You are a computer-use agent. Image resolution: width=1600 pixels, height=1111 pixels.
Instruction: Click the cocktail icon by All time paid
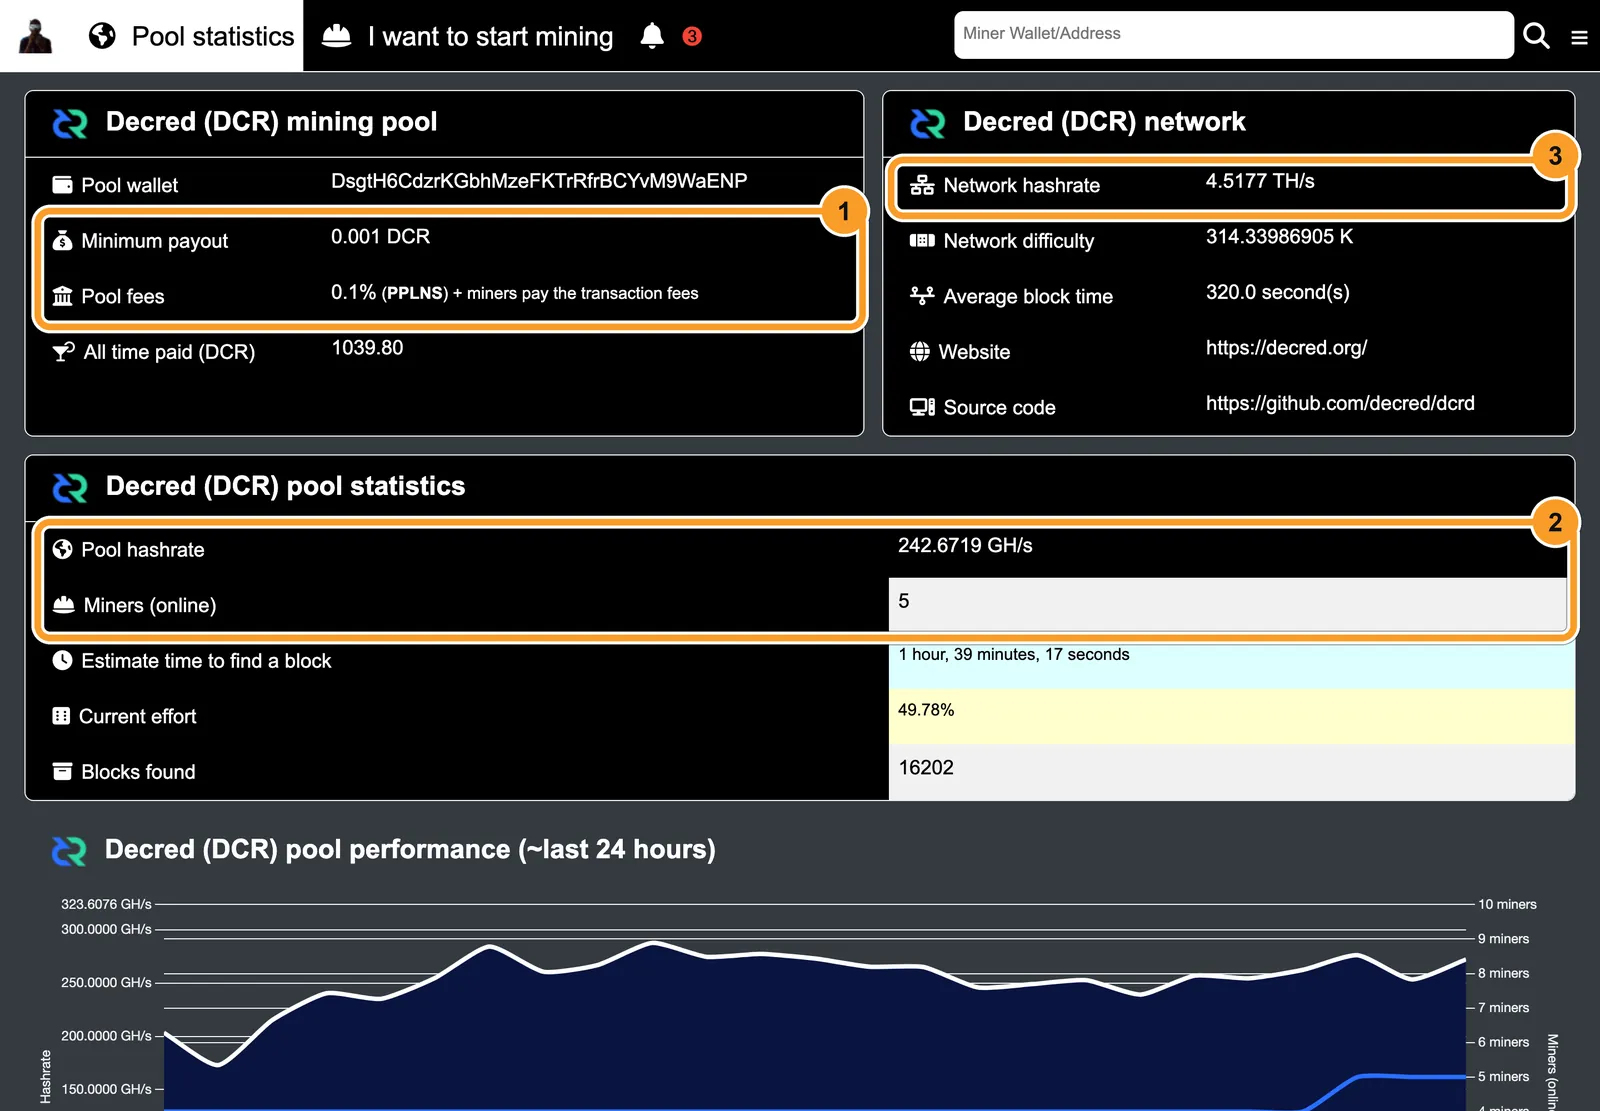click(x=63, y=351)
